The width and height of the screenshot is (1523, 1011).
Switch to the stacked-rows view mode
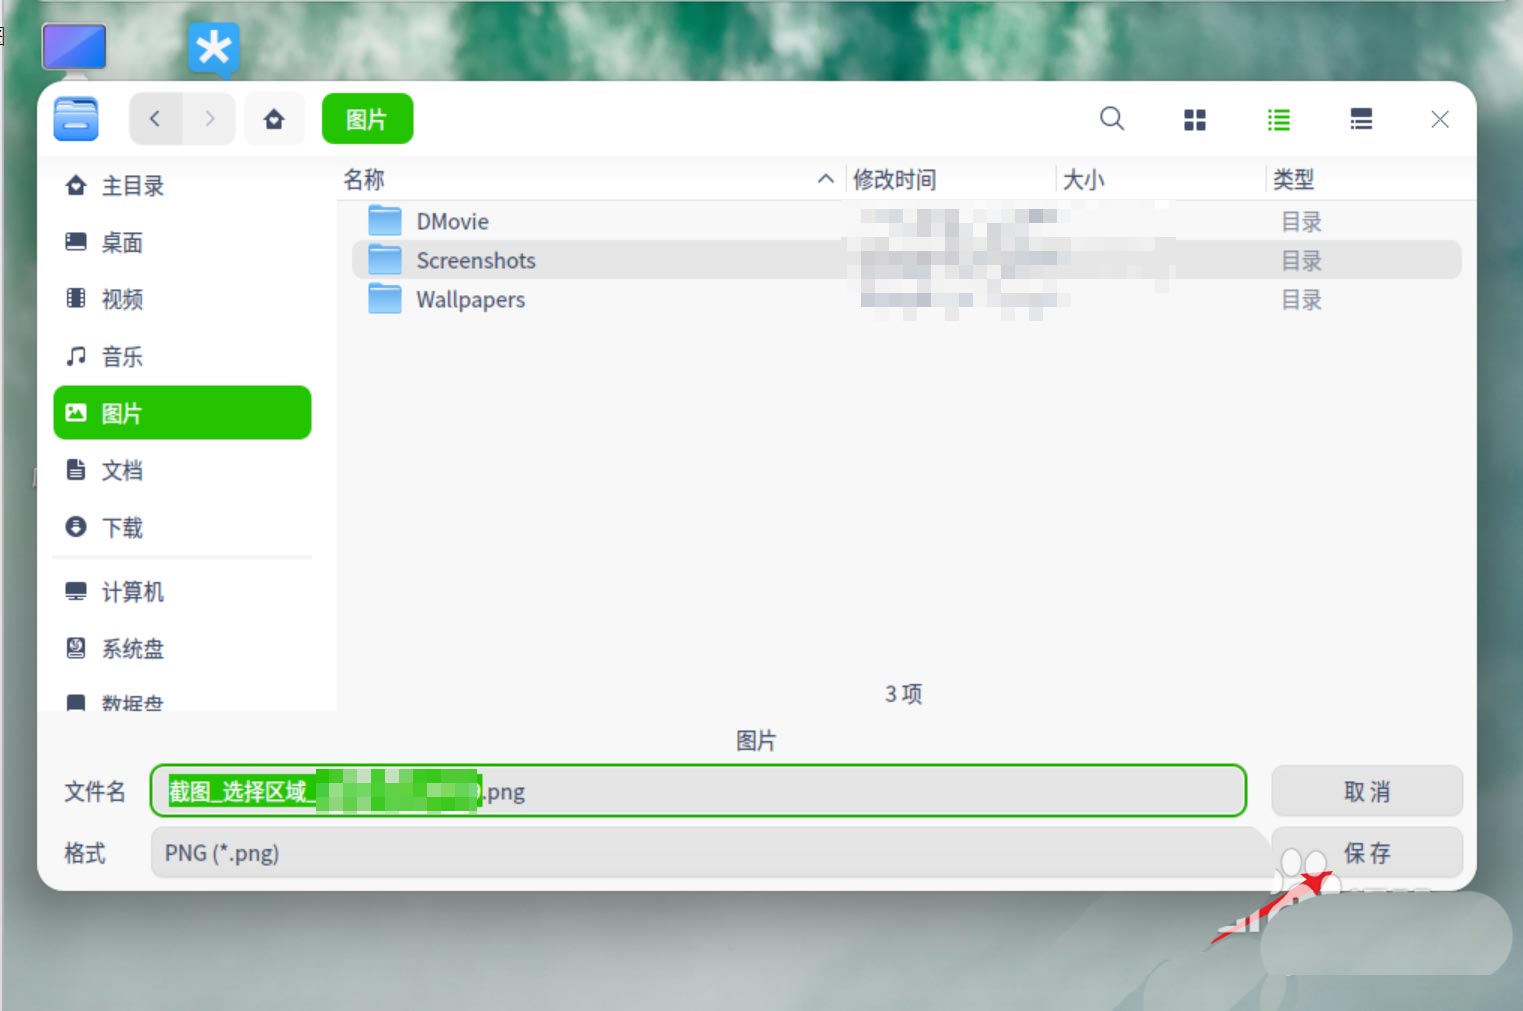1361,120
